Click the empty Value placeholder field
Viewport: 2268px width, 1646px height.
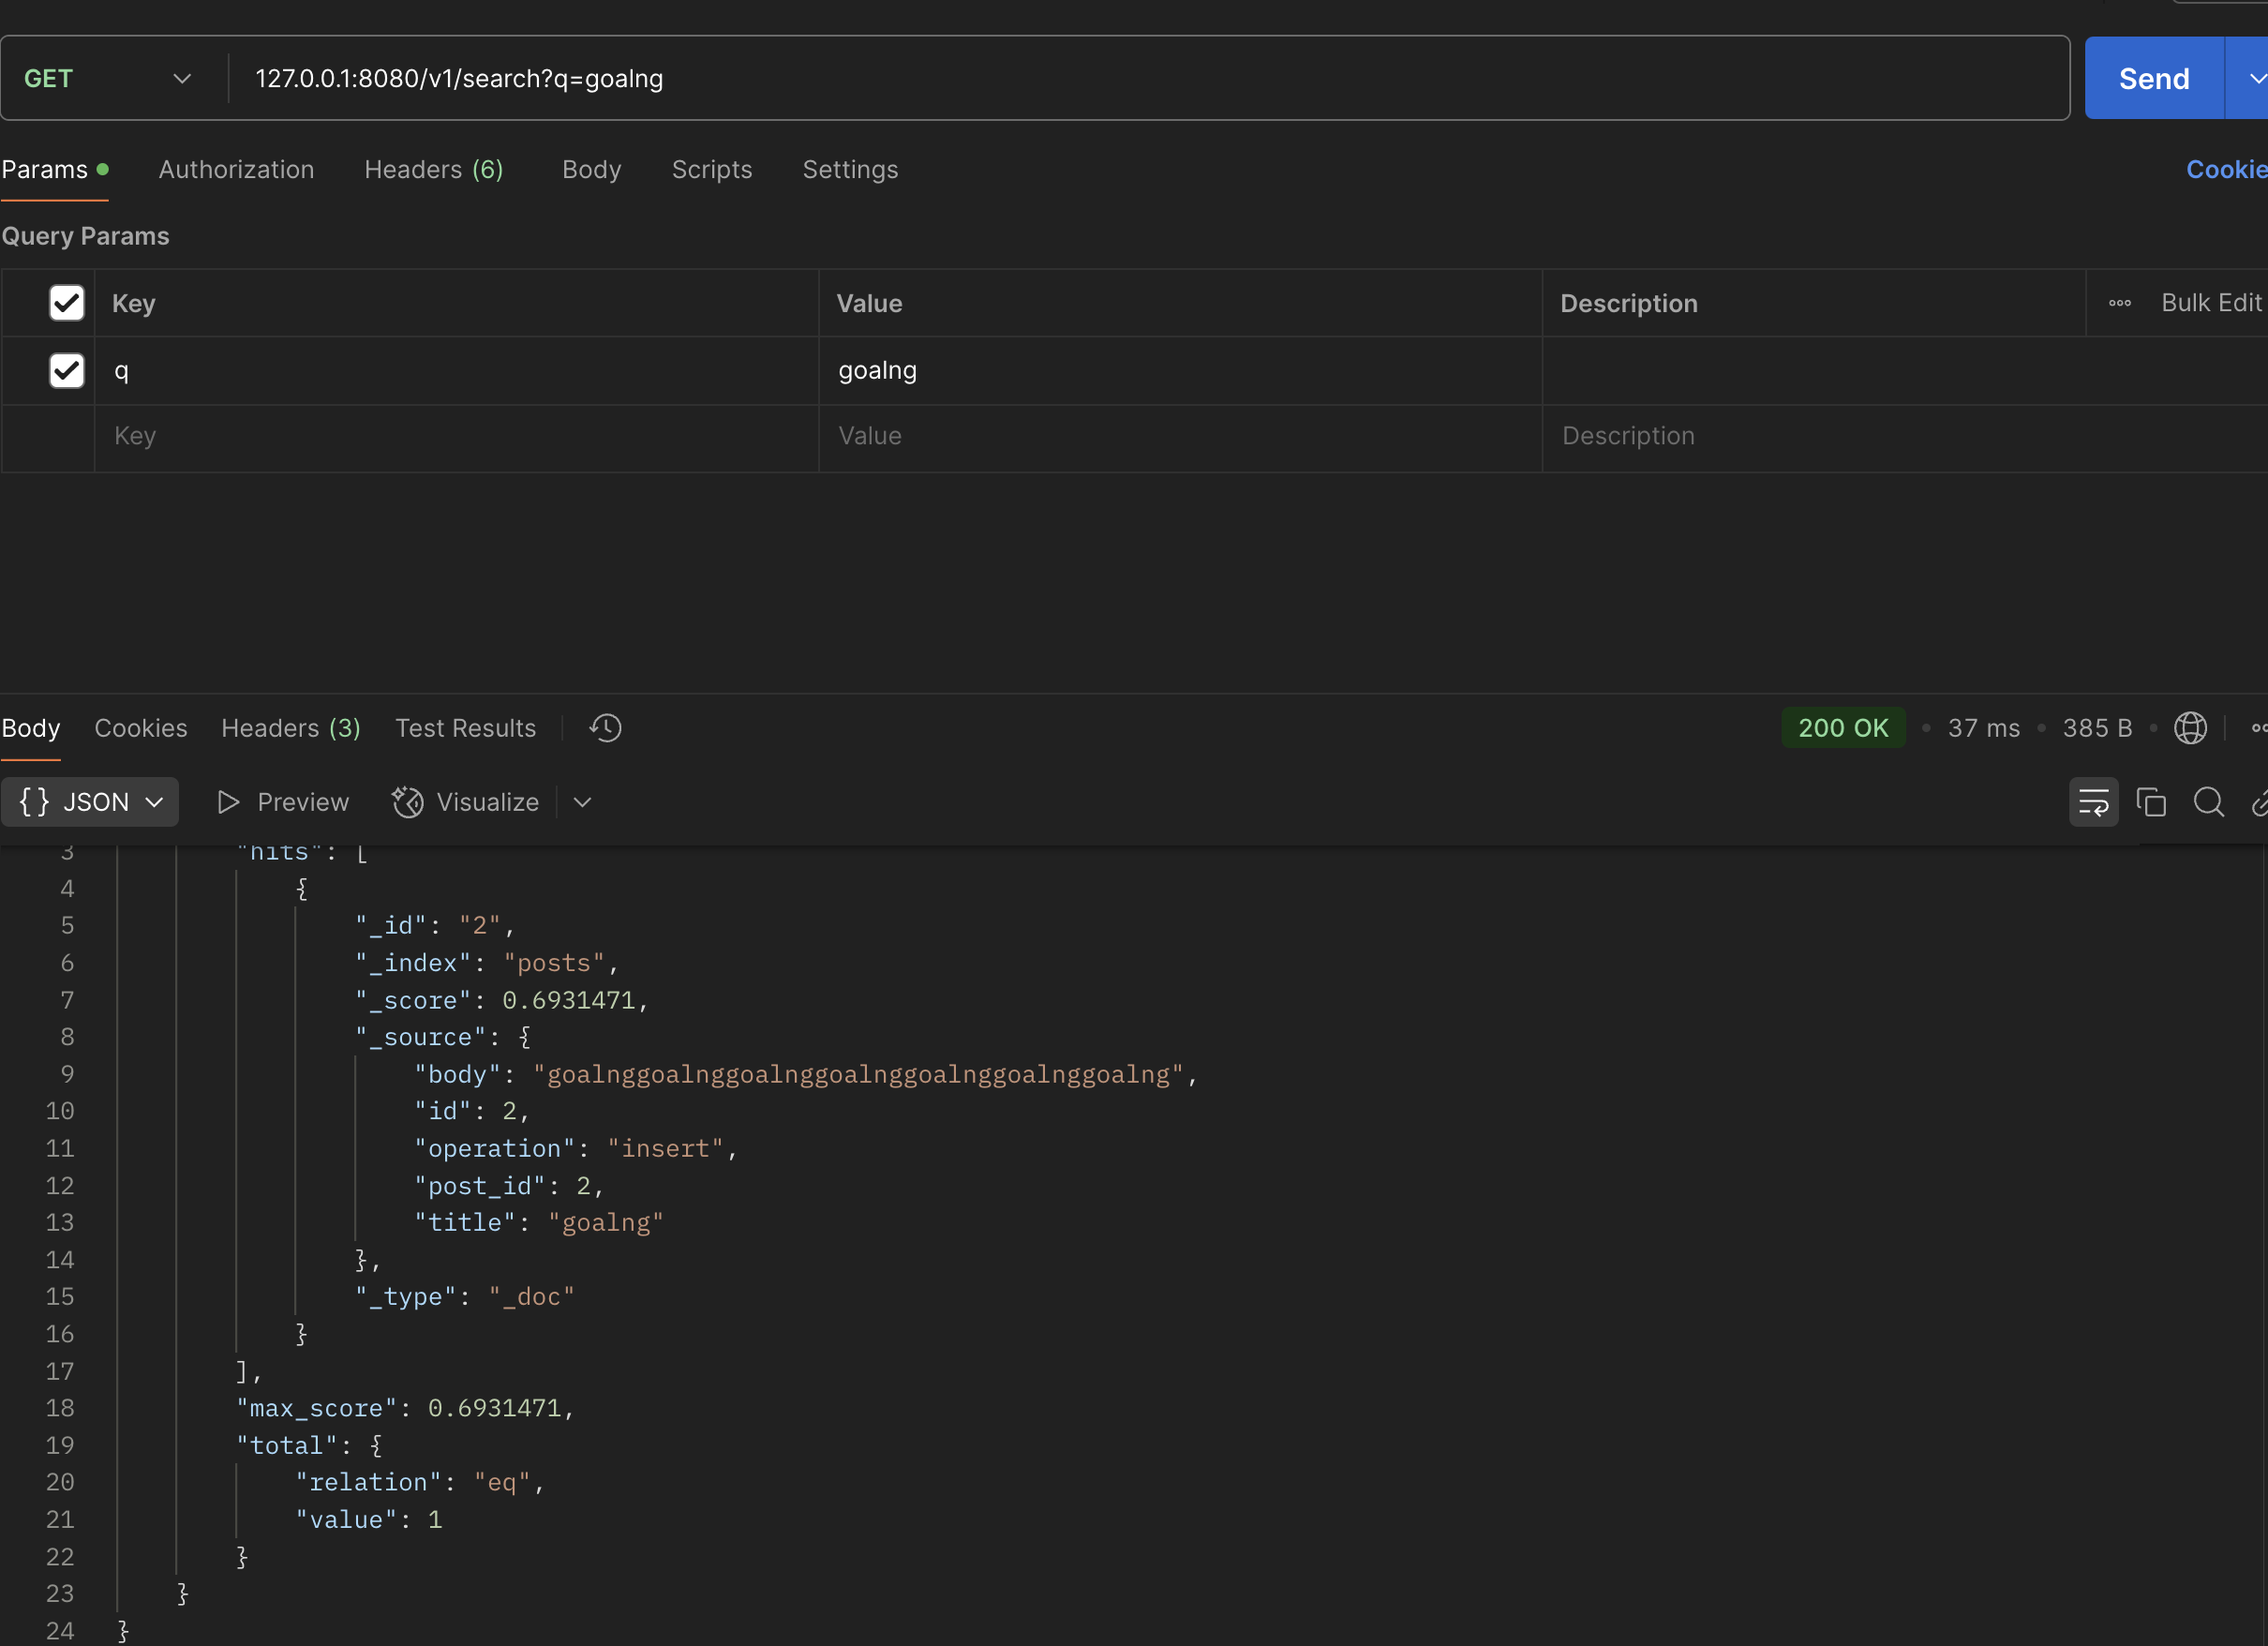tap(1181, 437)
